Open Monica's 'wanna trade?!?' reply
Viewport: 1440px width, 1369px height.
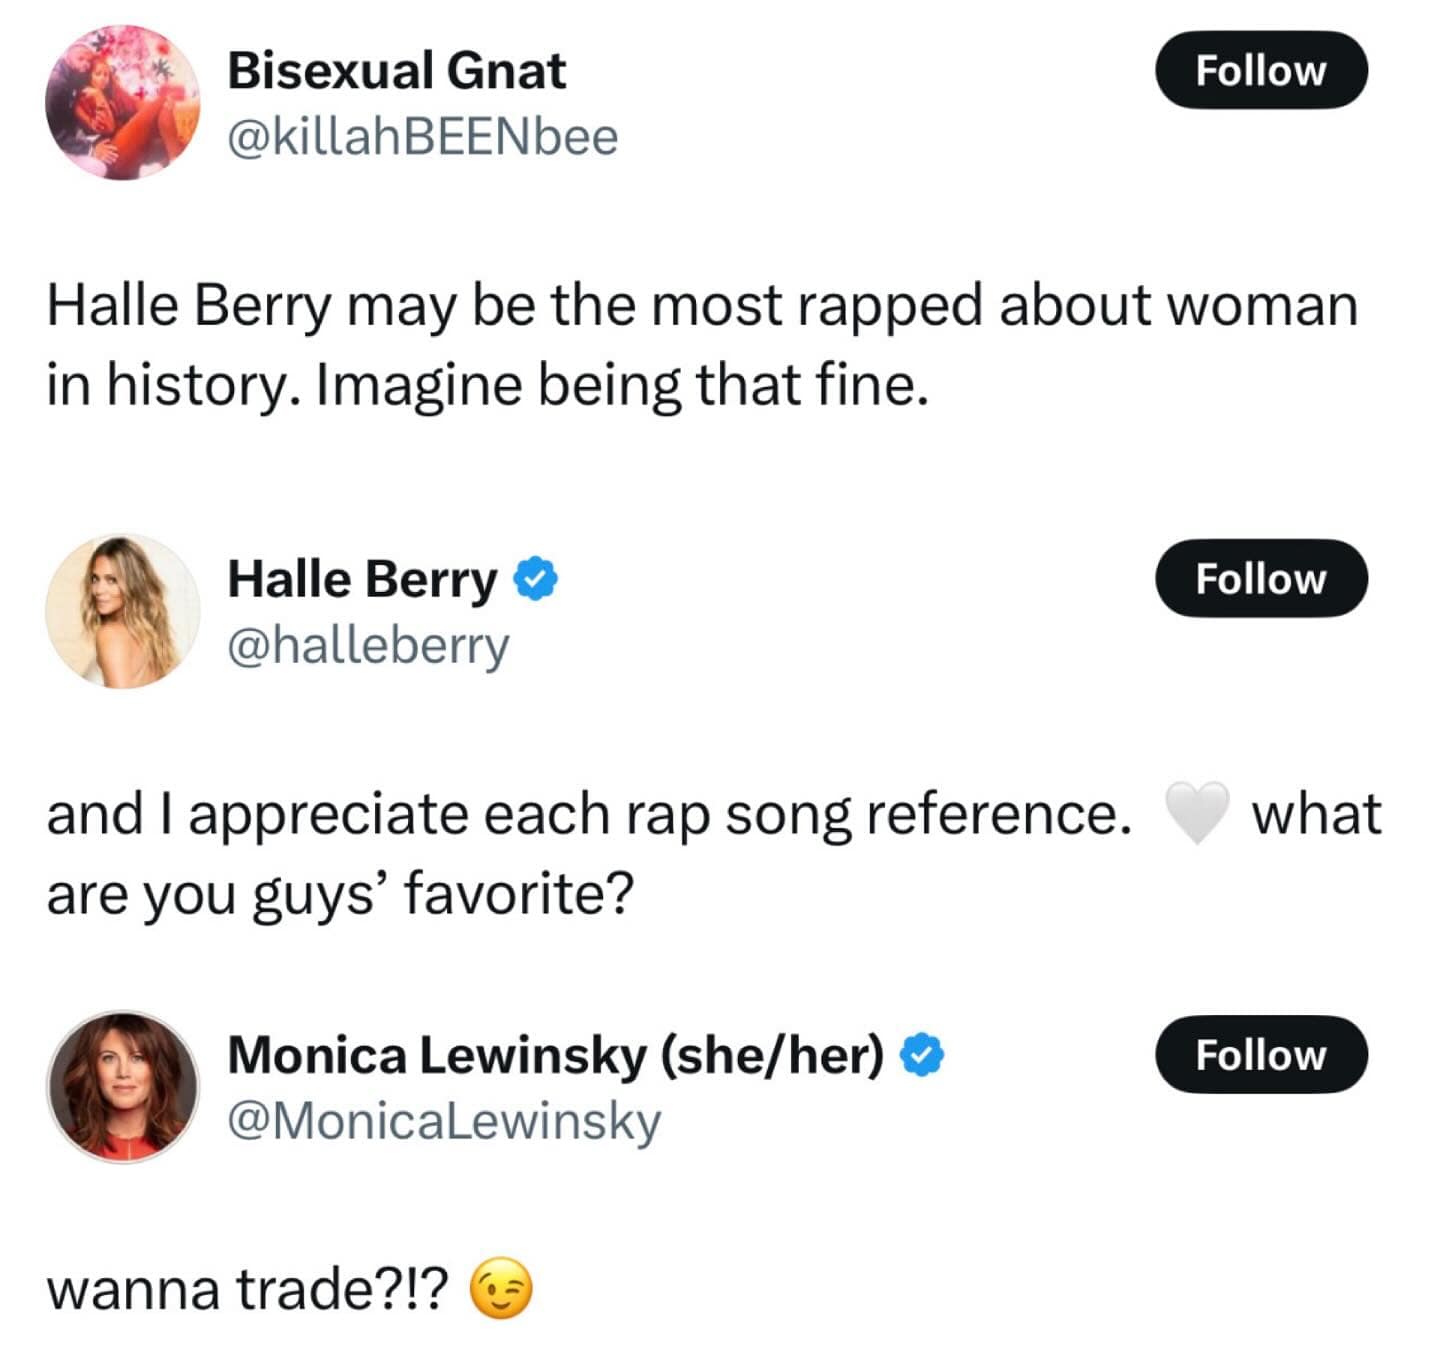click(x=245, y=1289)
